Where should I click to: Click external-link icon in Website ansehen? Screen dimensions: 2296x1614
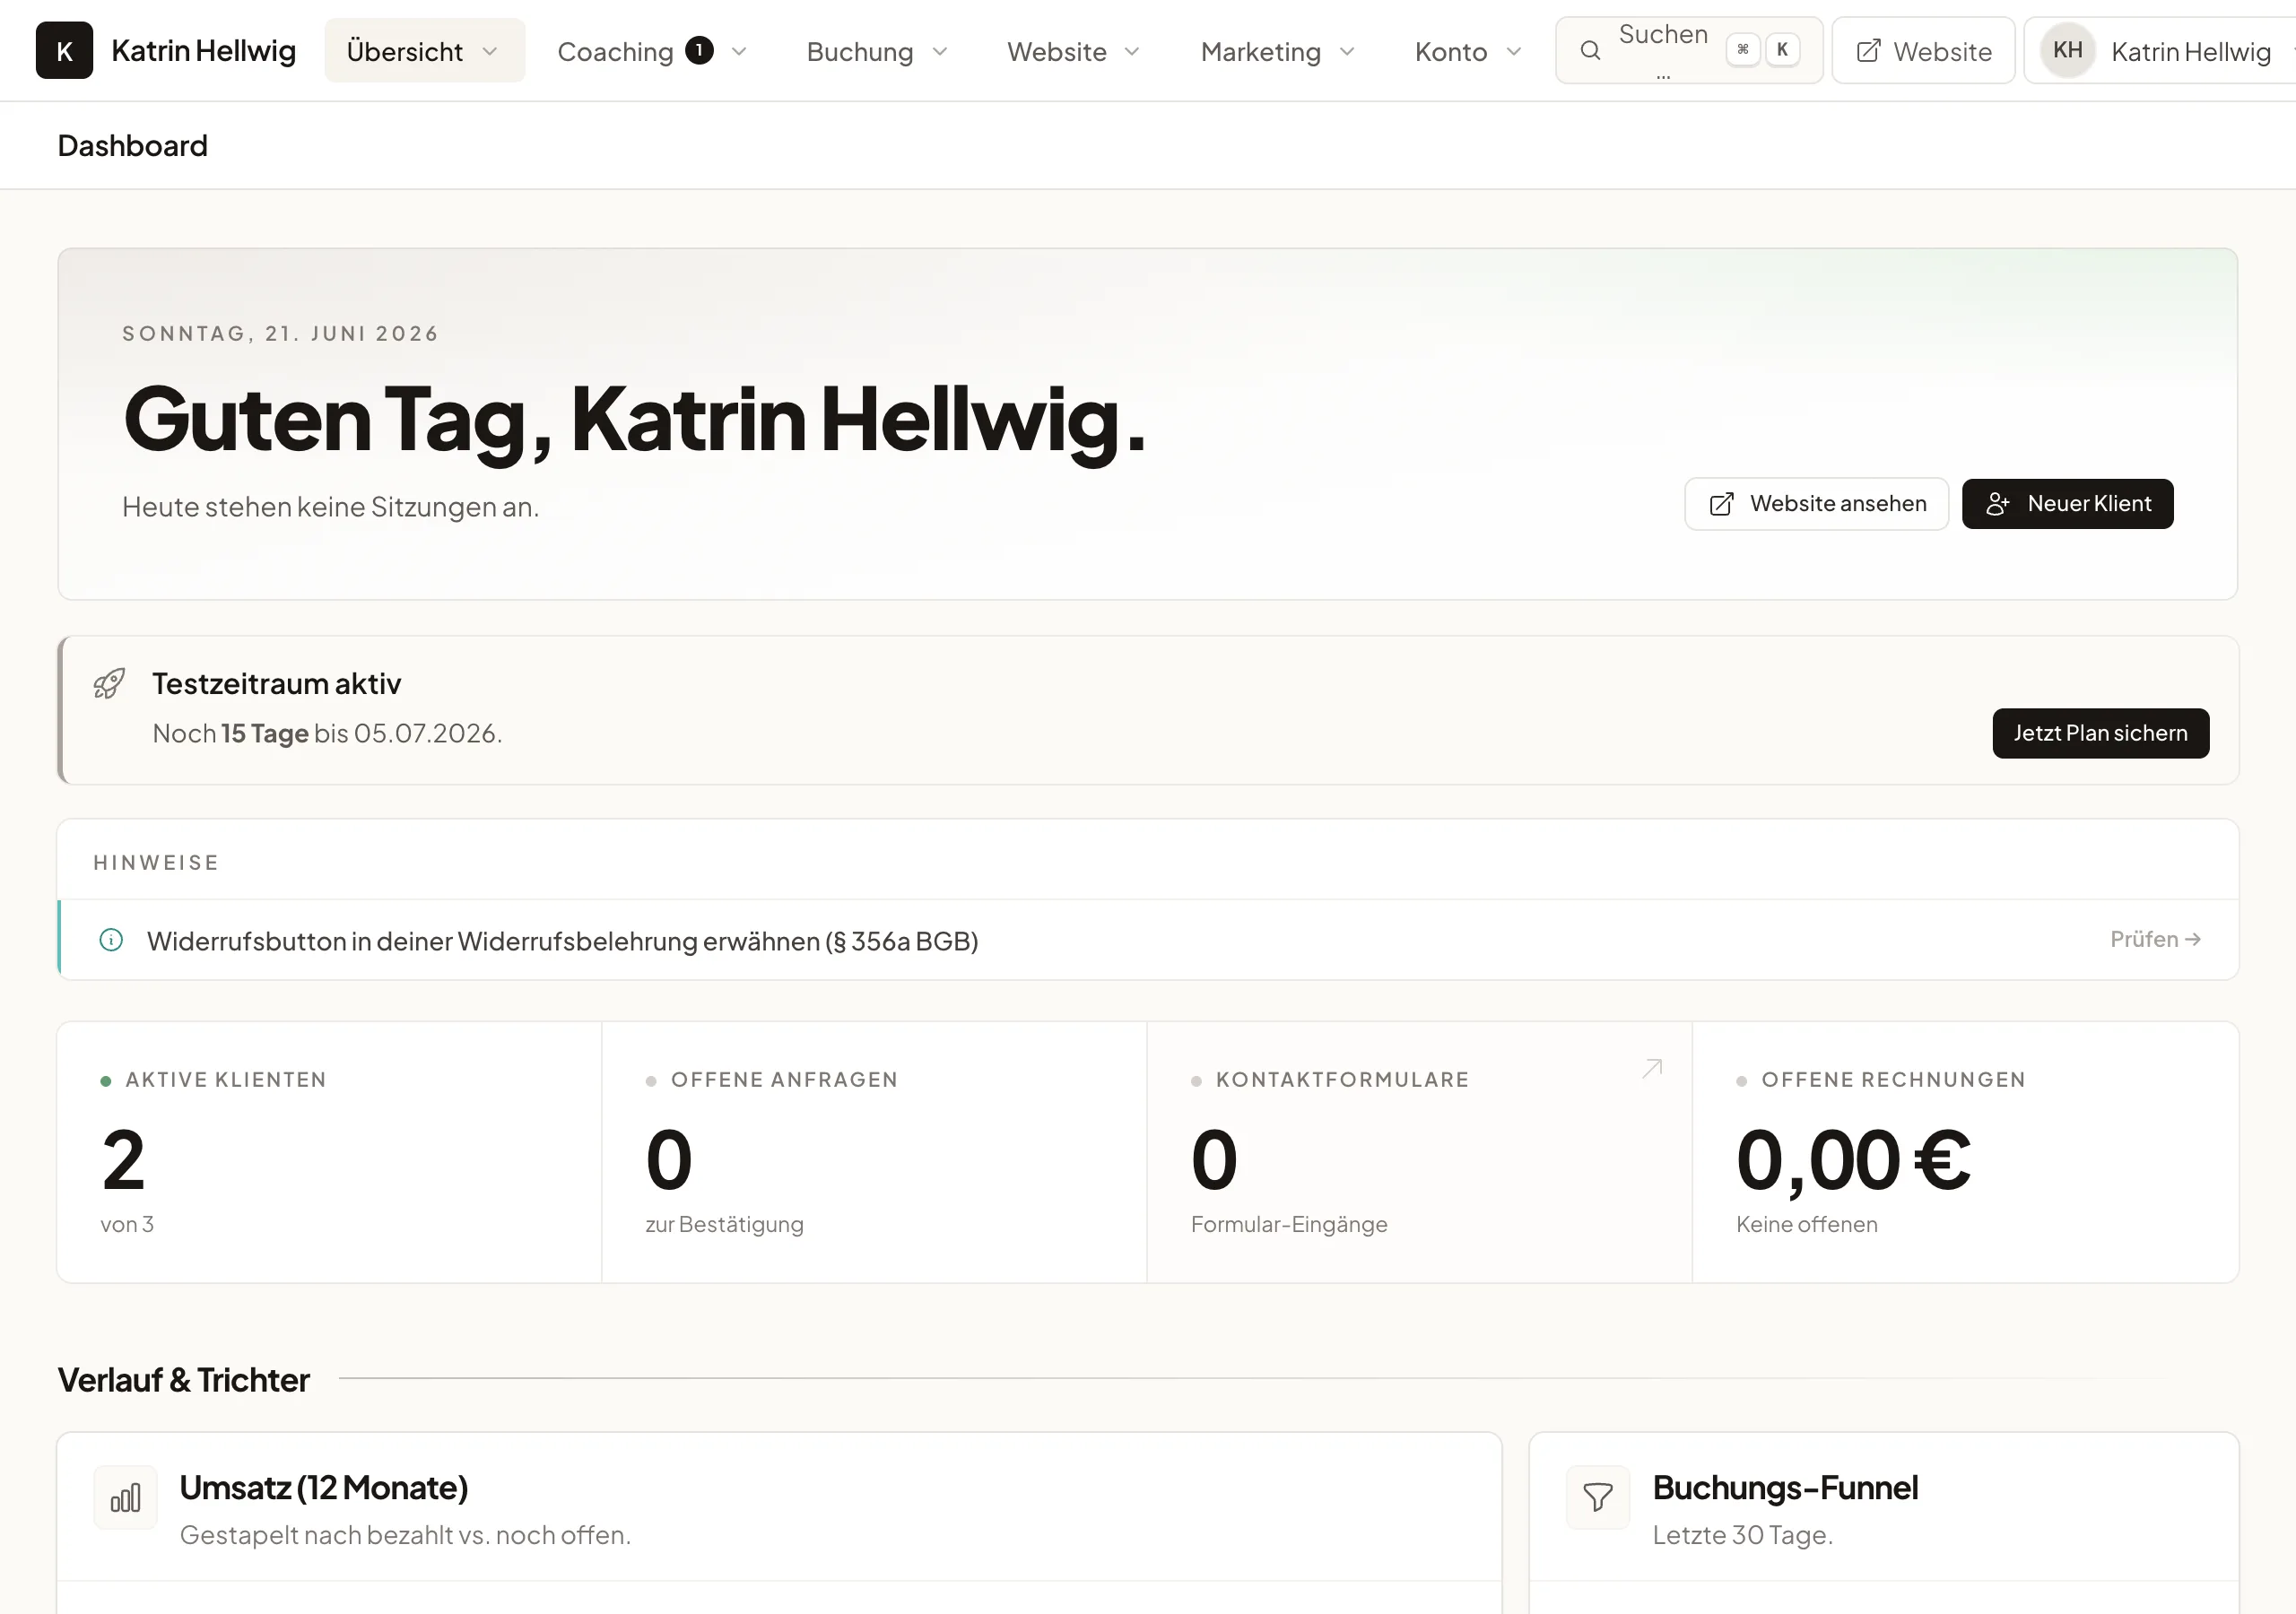tap(1721, 504)
